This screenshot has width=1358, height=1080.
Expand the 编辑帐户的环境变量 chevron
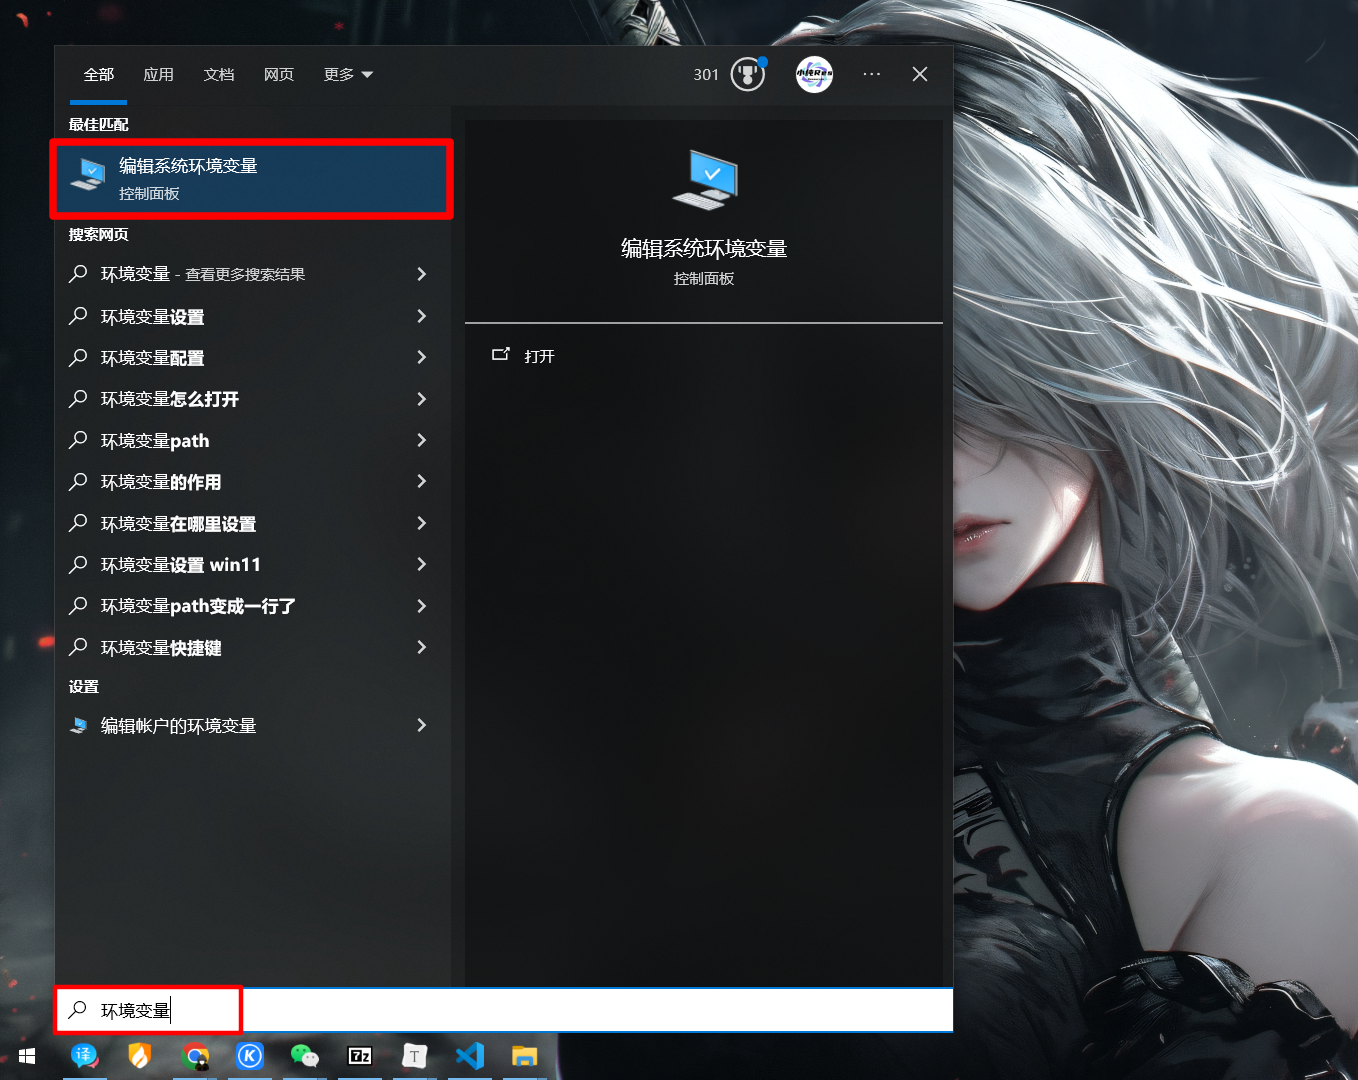pos(421,725)
